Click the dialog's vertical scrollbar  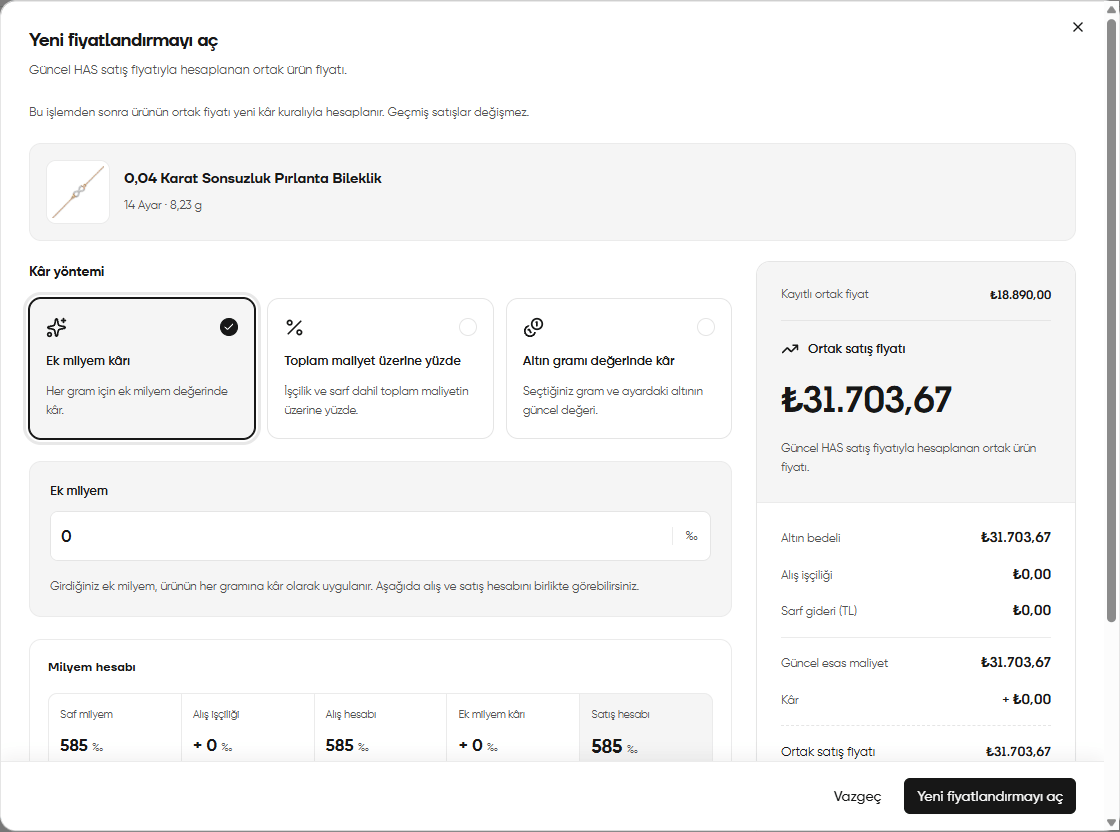tap(1111, 321)
